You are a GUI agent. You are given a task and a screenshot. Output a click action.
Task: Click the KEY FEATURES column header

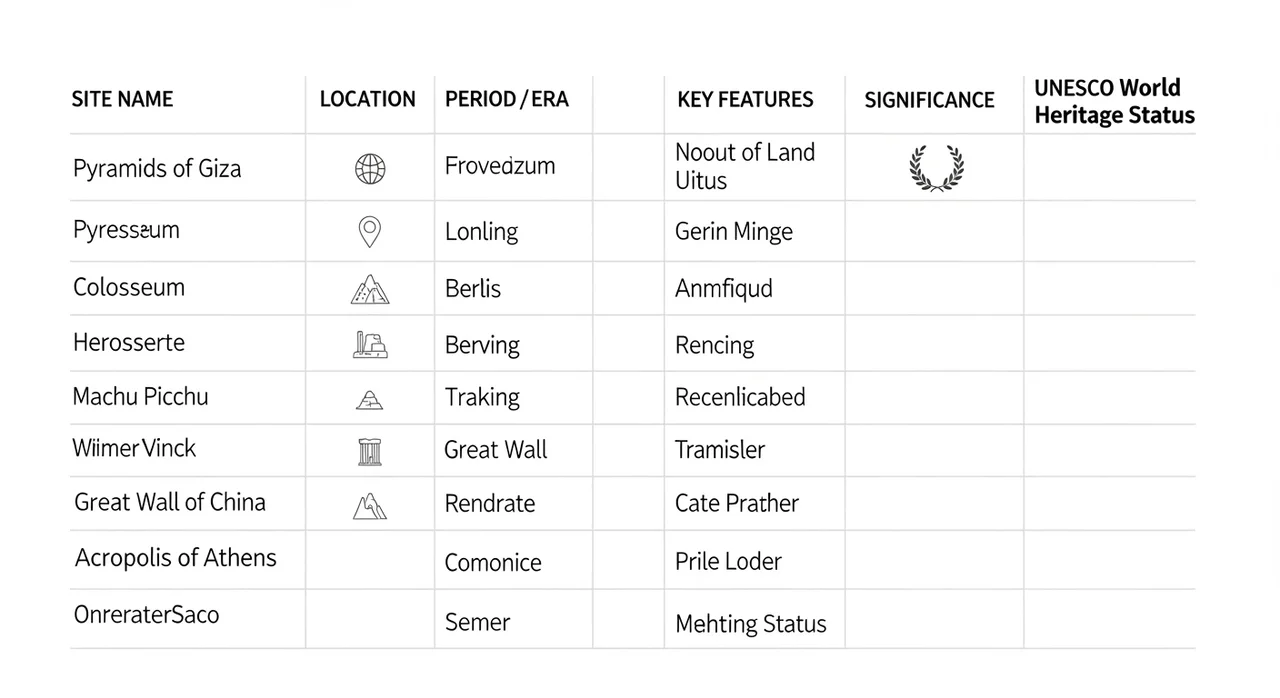point(745,99)
